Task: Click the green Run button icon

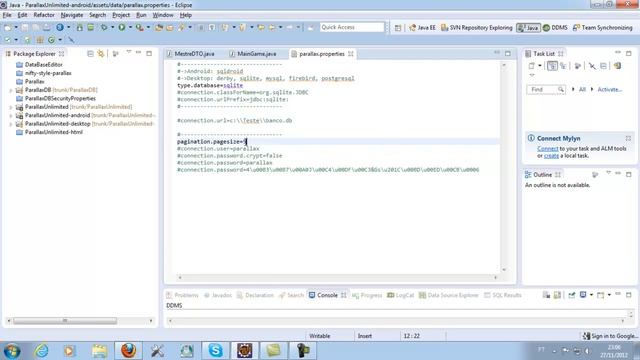Action: 122,28
